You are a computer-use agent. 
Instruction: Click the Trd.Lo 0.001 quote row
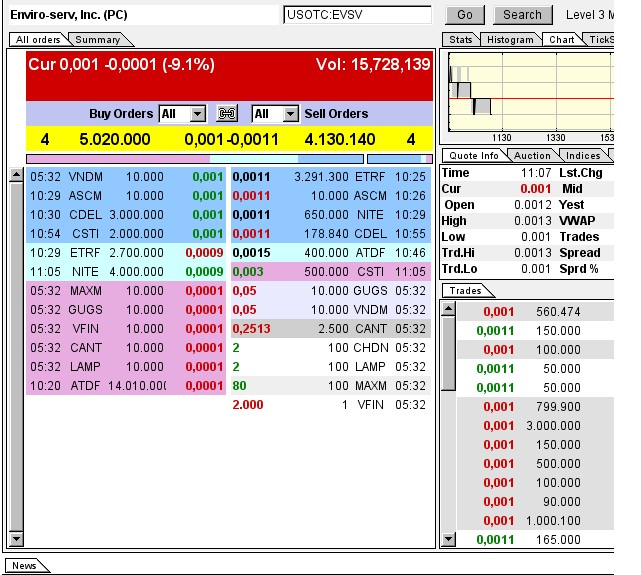point(499,269)
